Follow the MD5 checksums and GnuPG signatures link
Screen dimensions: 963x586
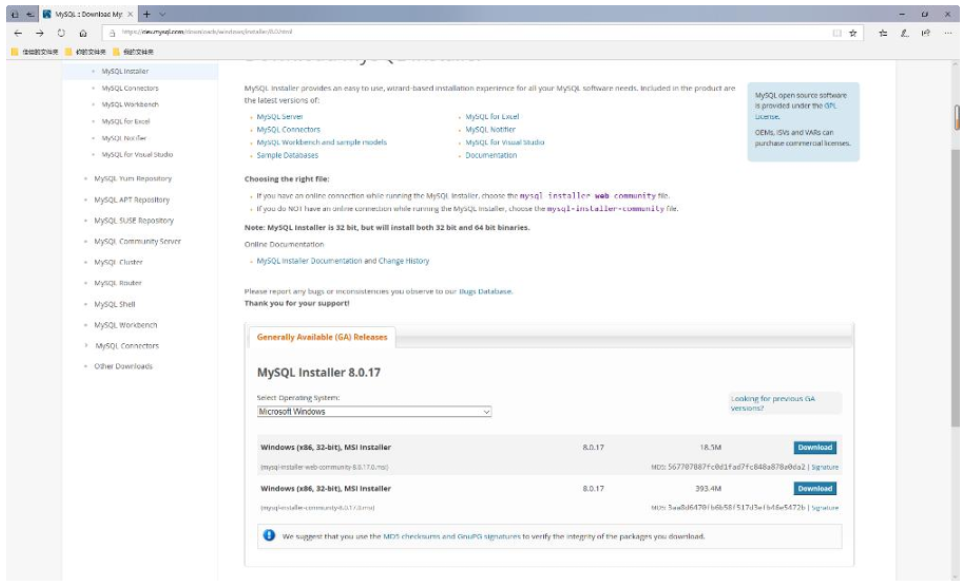point(451,537)
